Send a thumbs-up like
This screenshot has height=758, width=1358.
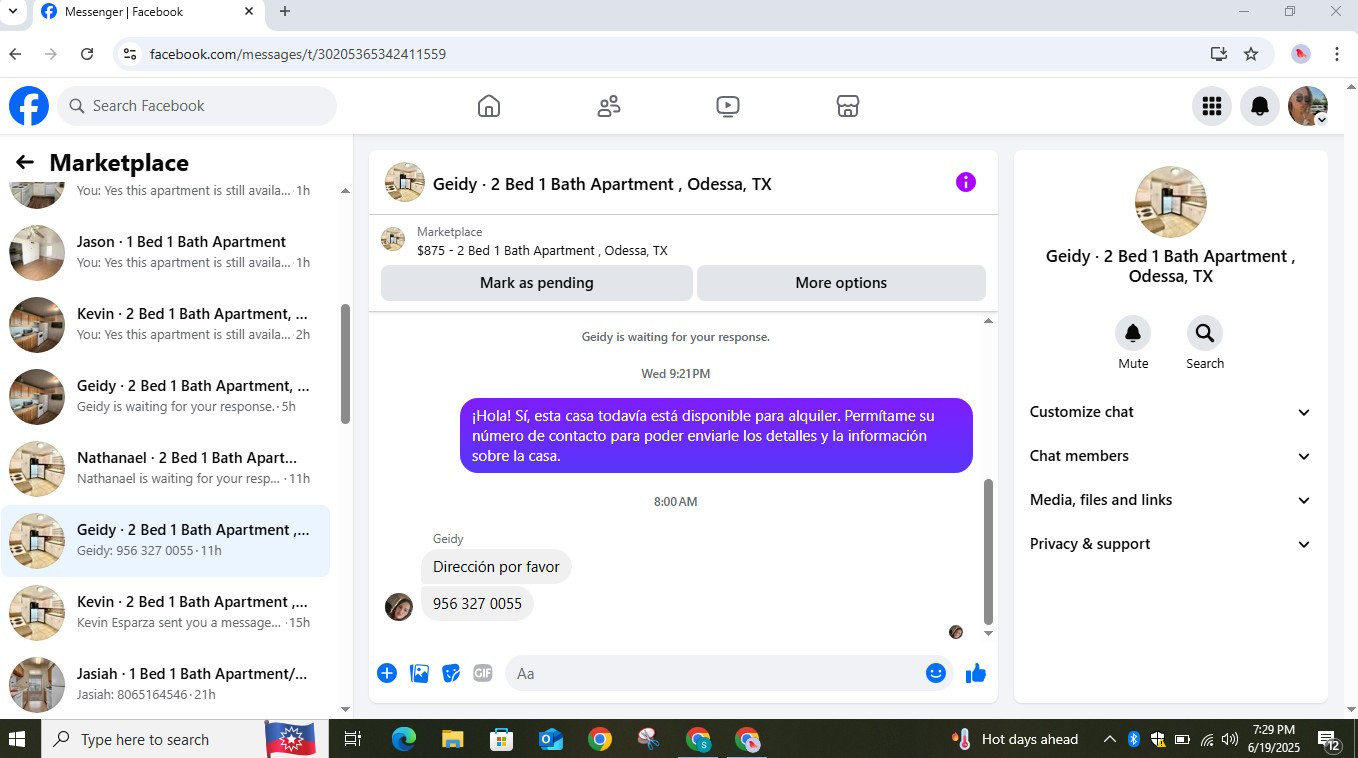[976, 673]
